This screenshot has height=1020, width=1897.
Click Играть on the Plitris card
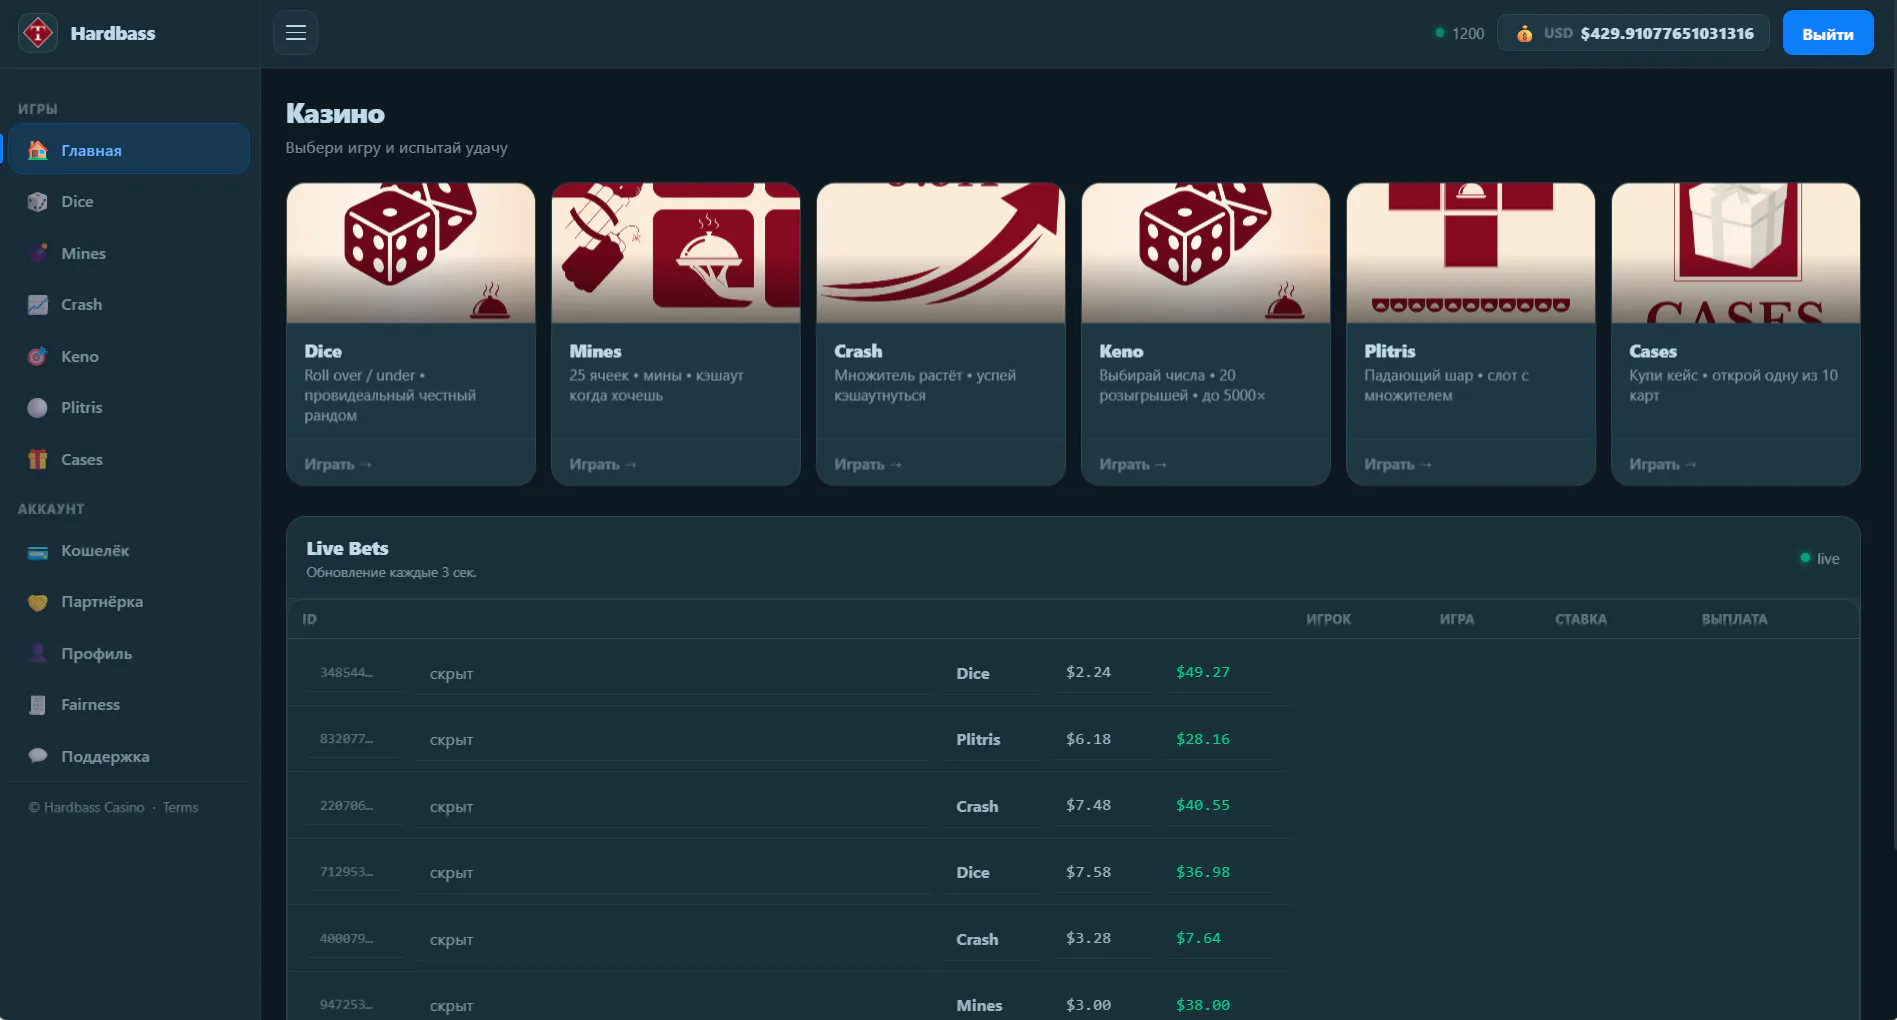[1398, 464]
